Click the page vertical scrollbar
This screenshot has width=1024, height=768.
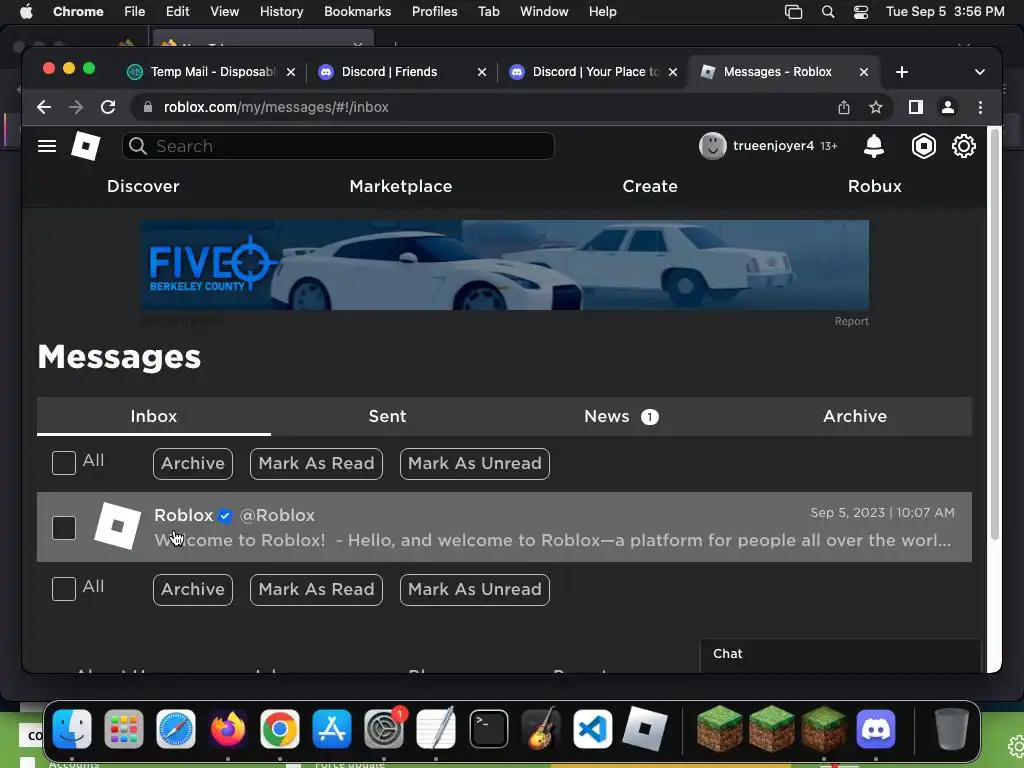point(995,333)
